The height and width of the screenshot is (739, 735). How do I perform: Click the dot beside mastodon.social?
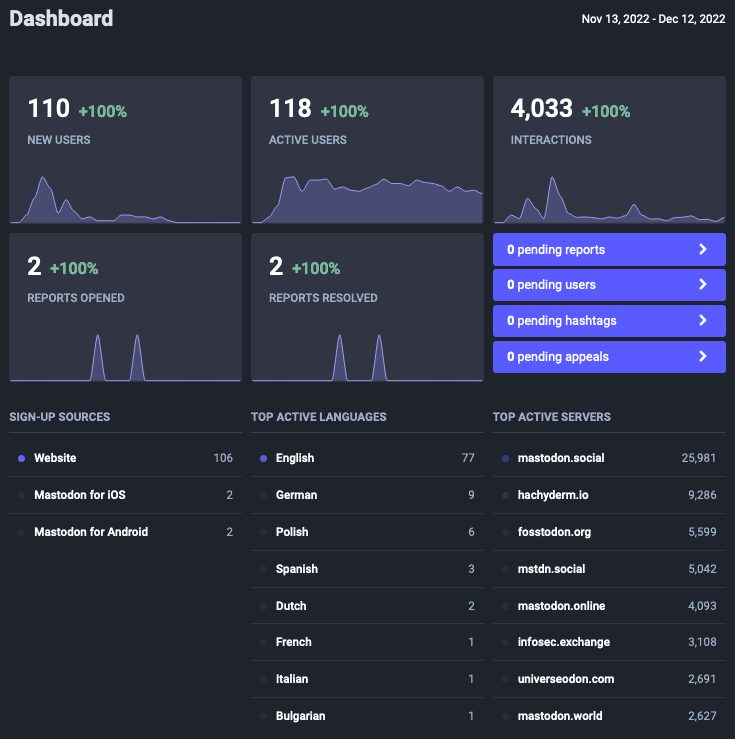(x=505, y=458)
